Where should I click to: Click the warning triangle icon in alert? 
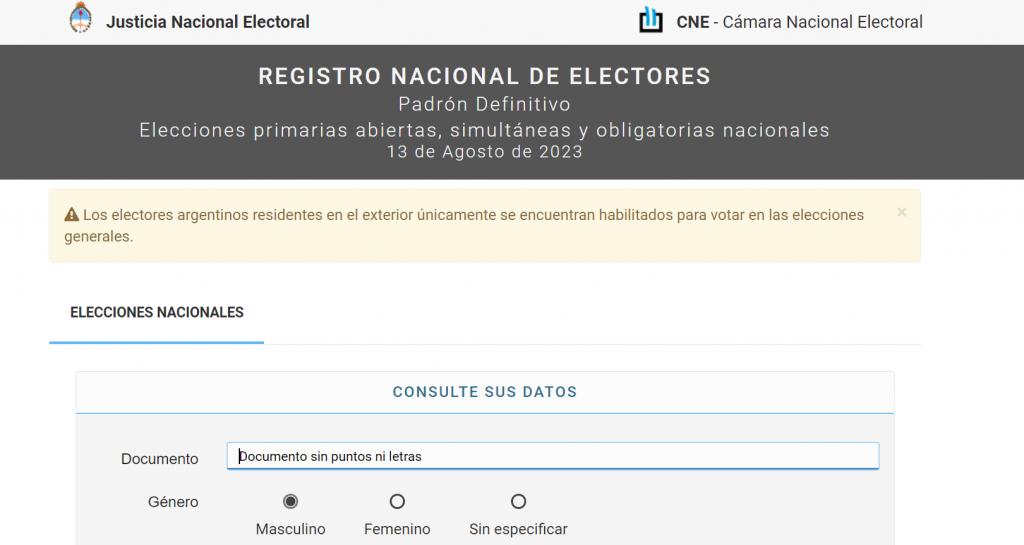(x=71, y=215)
